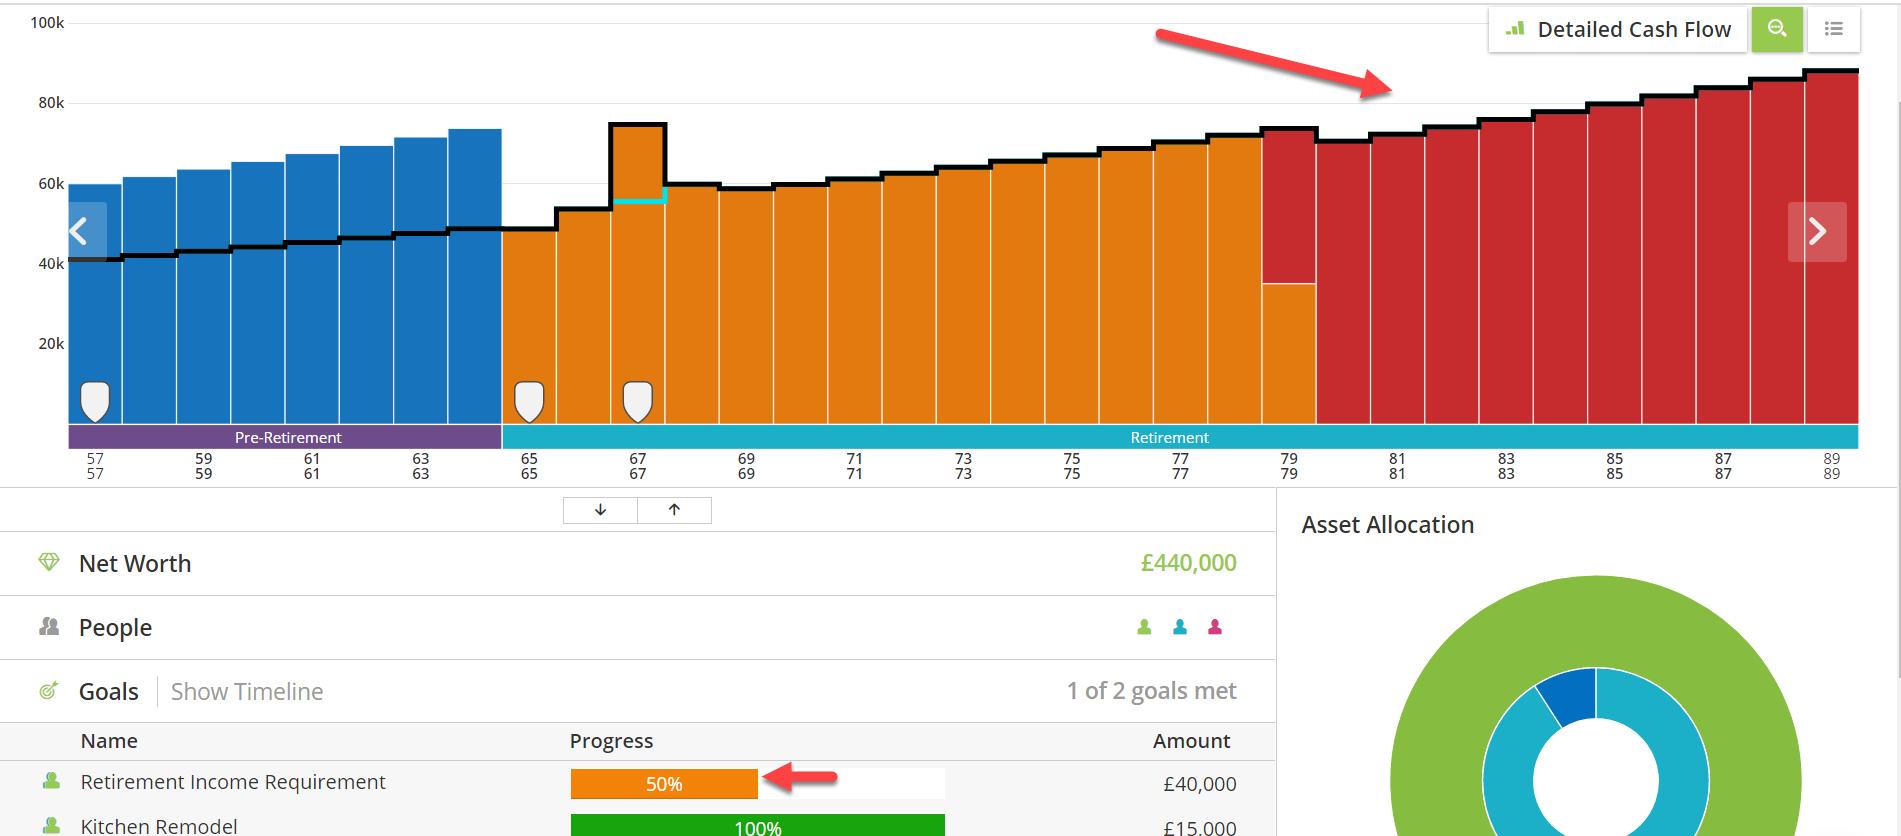This screenshot has height=836, width=1901.
Task: Click the Net Worth diamond icon
Action: [48, 562]
